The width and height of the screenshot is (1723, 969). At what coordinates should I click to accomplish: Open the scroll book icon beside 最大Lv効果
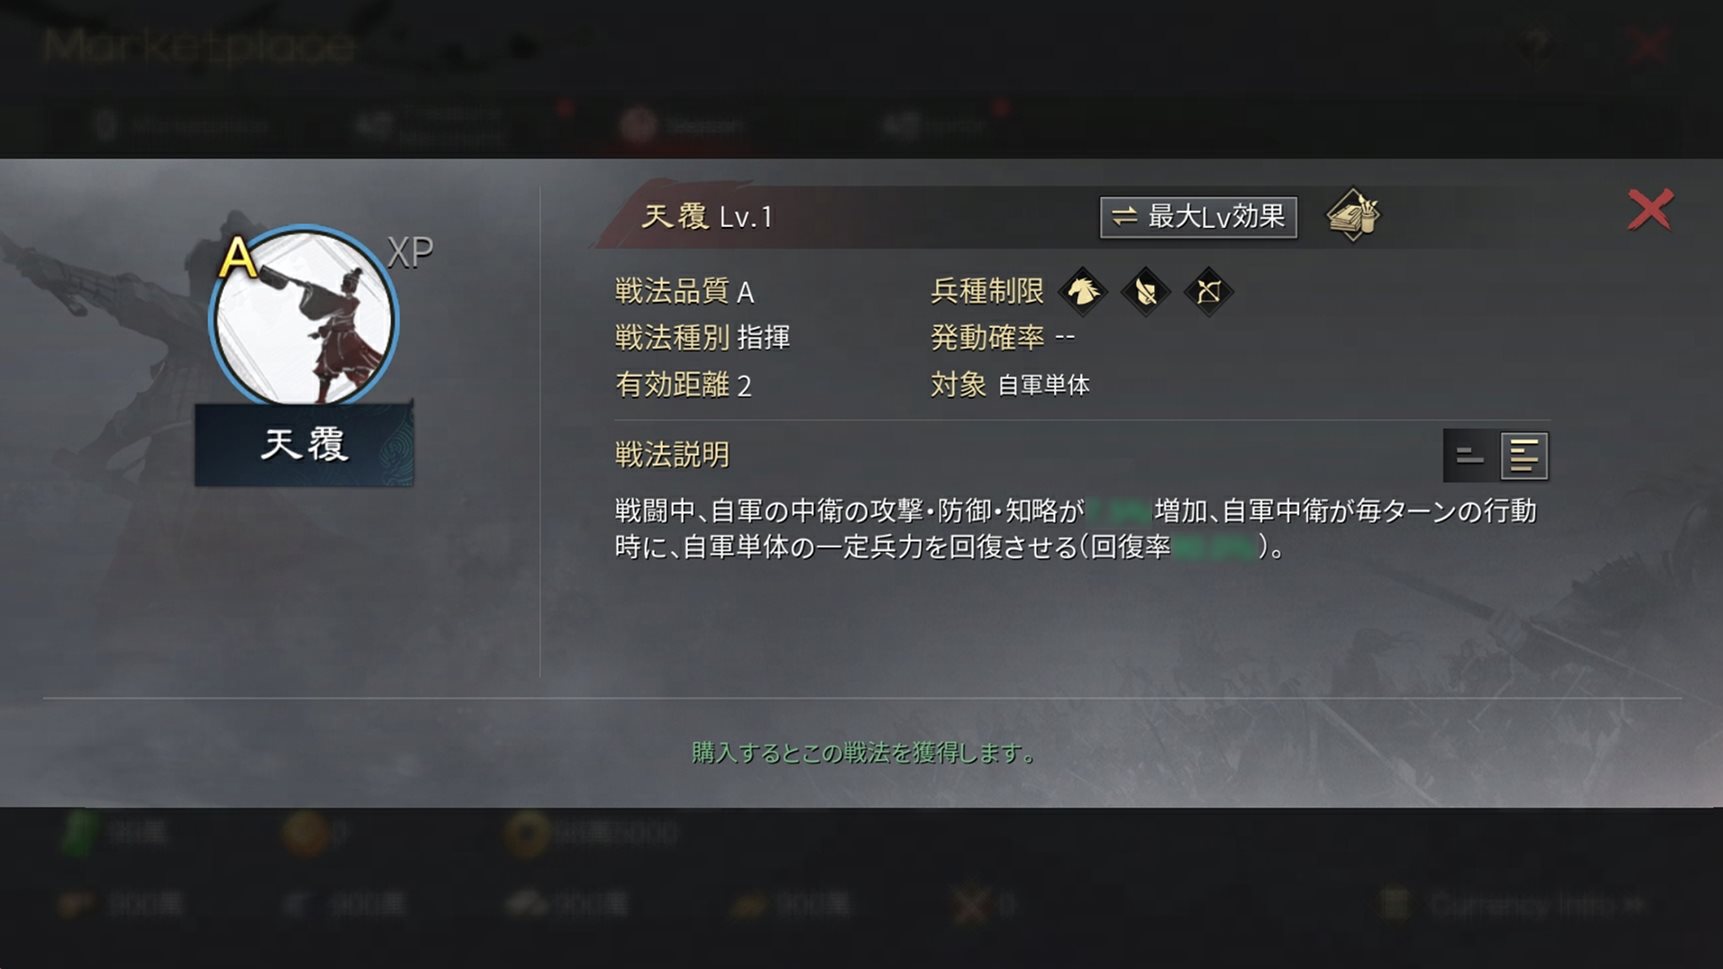tap(1352, 215)
